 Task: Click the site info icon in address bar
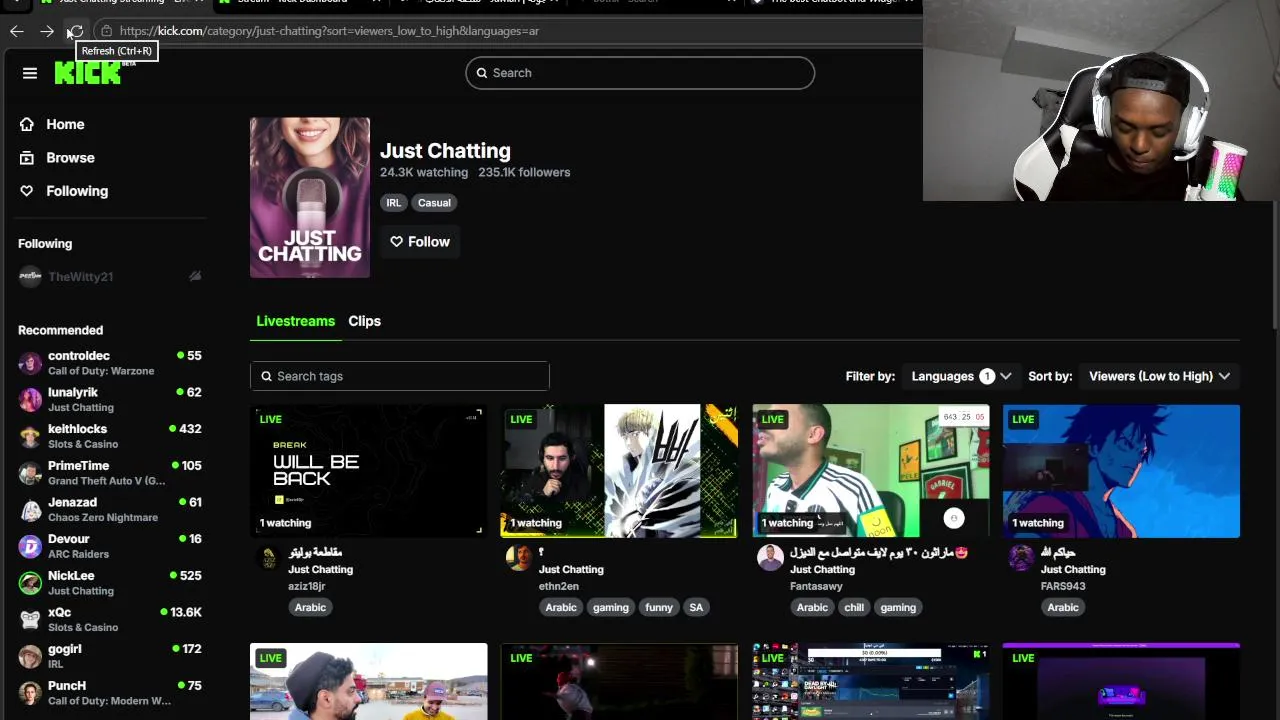click(105, 31)
